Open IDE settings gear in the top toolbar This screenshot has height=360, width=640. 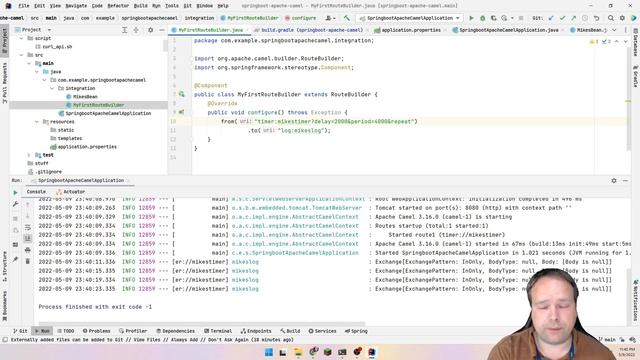622,18
